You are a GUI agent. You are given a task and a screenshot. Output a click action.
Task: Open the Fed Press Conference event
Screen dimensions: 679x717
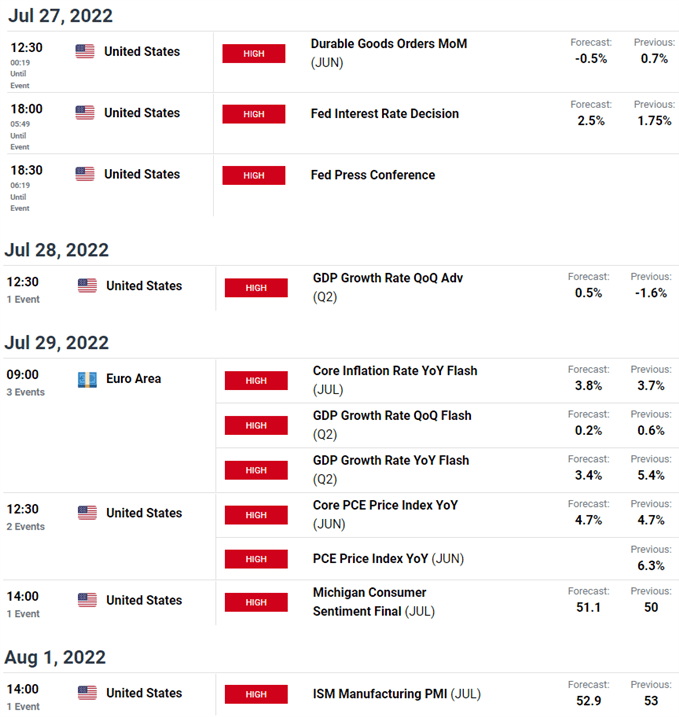pos(372,175)
